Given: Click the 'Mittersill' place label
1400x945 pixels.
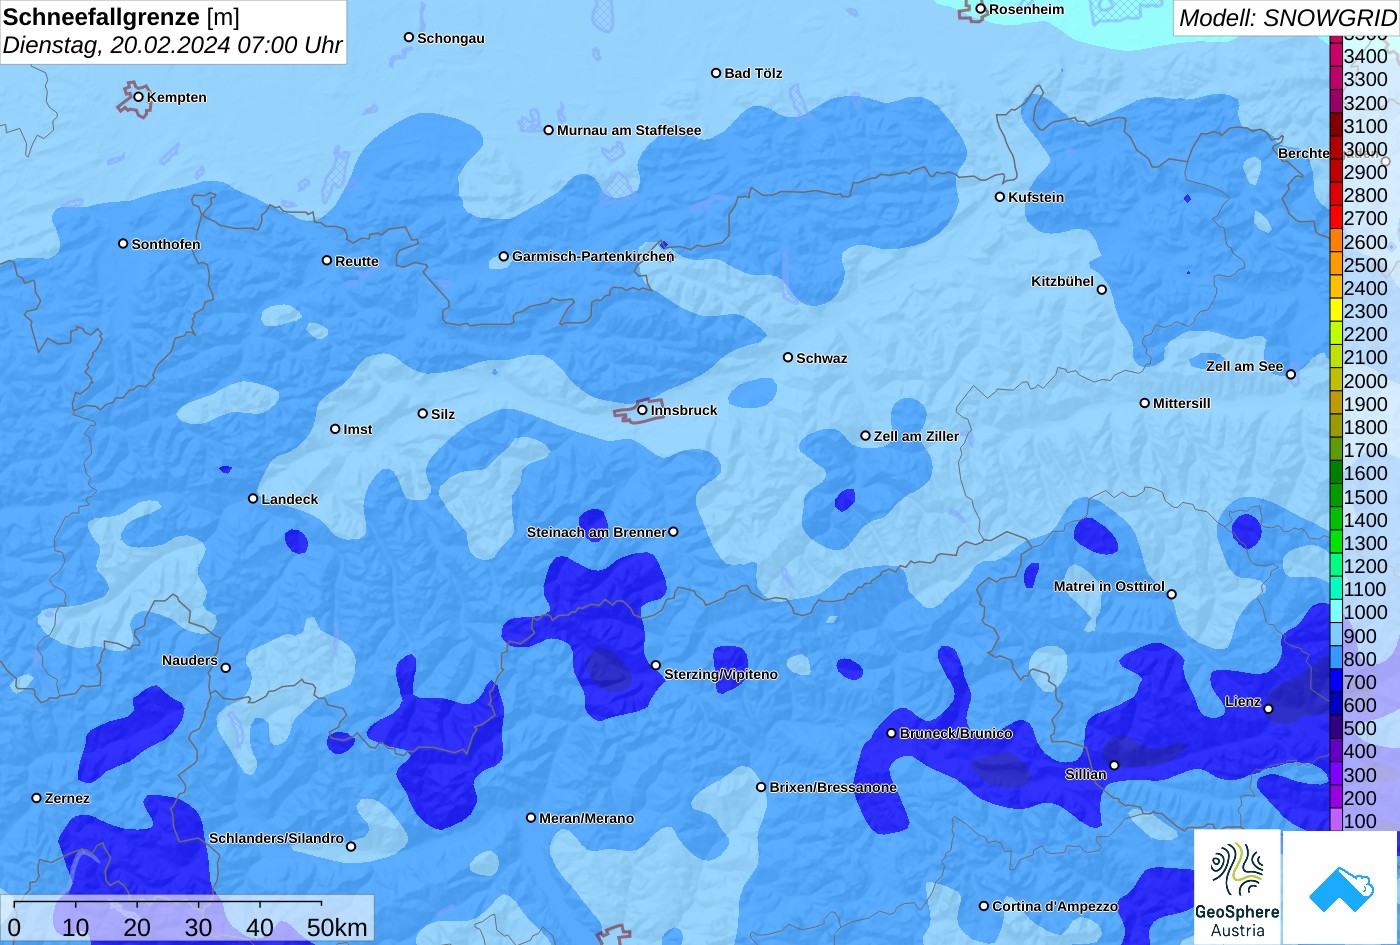Looking at the screenshot, I should pos(1182,403).
